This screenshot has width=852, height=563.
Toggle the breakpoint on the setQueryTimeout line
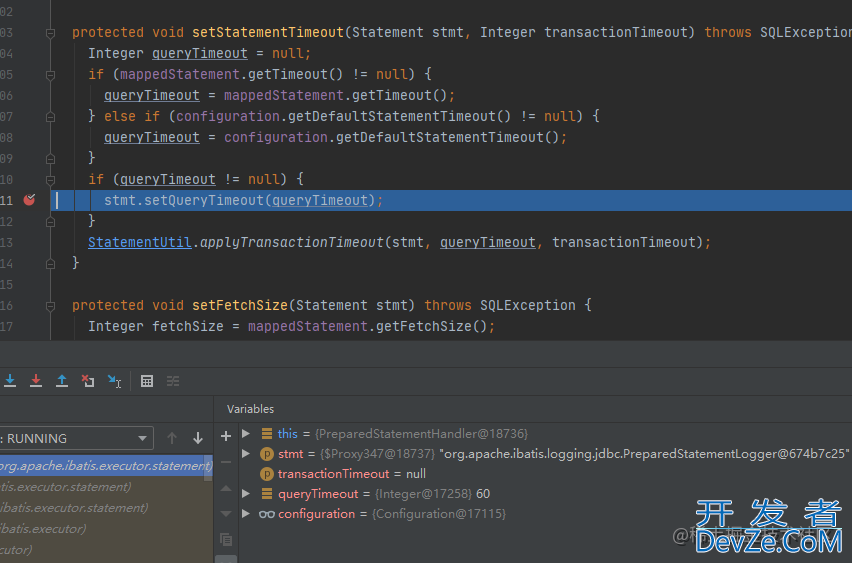coord(29,200)
